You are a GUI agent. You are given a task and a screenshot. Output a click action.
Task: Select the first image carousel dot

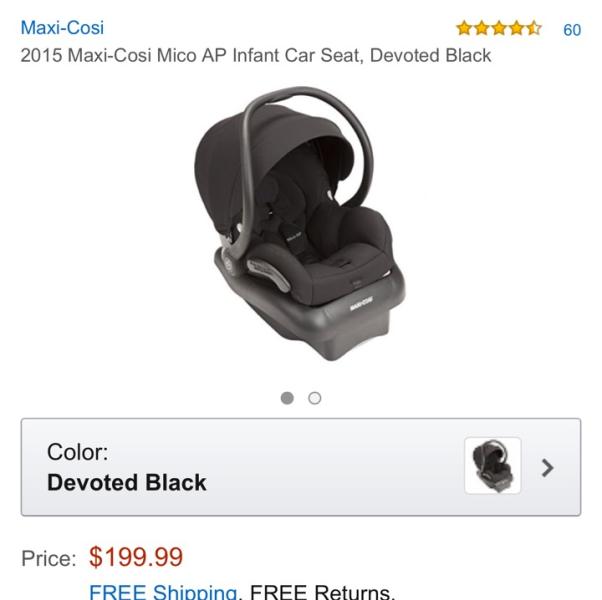[287, 398]
